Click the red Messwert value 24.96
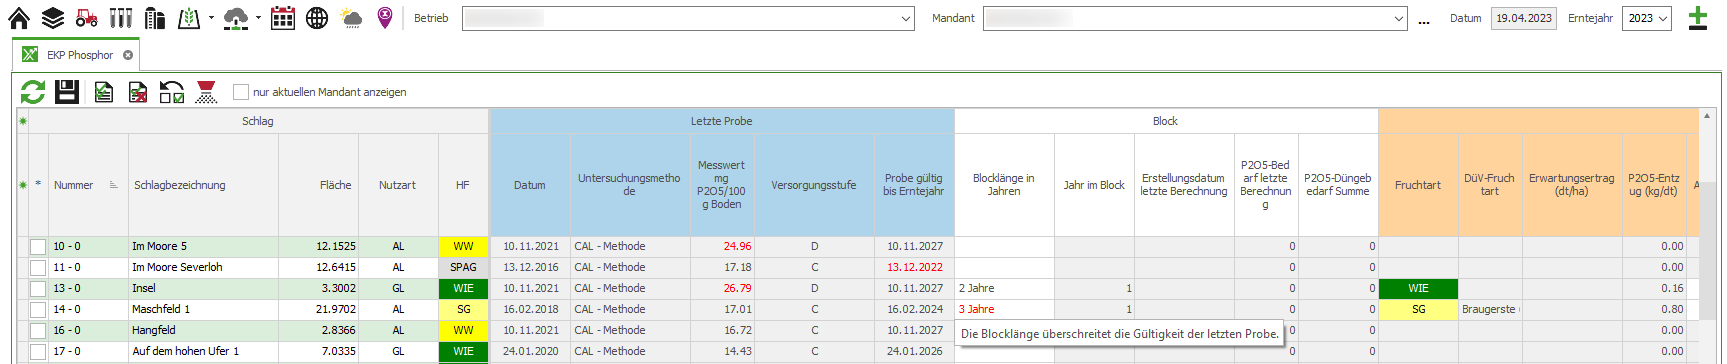The image size is (1727, 364). pos(722,247)
